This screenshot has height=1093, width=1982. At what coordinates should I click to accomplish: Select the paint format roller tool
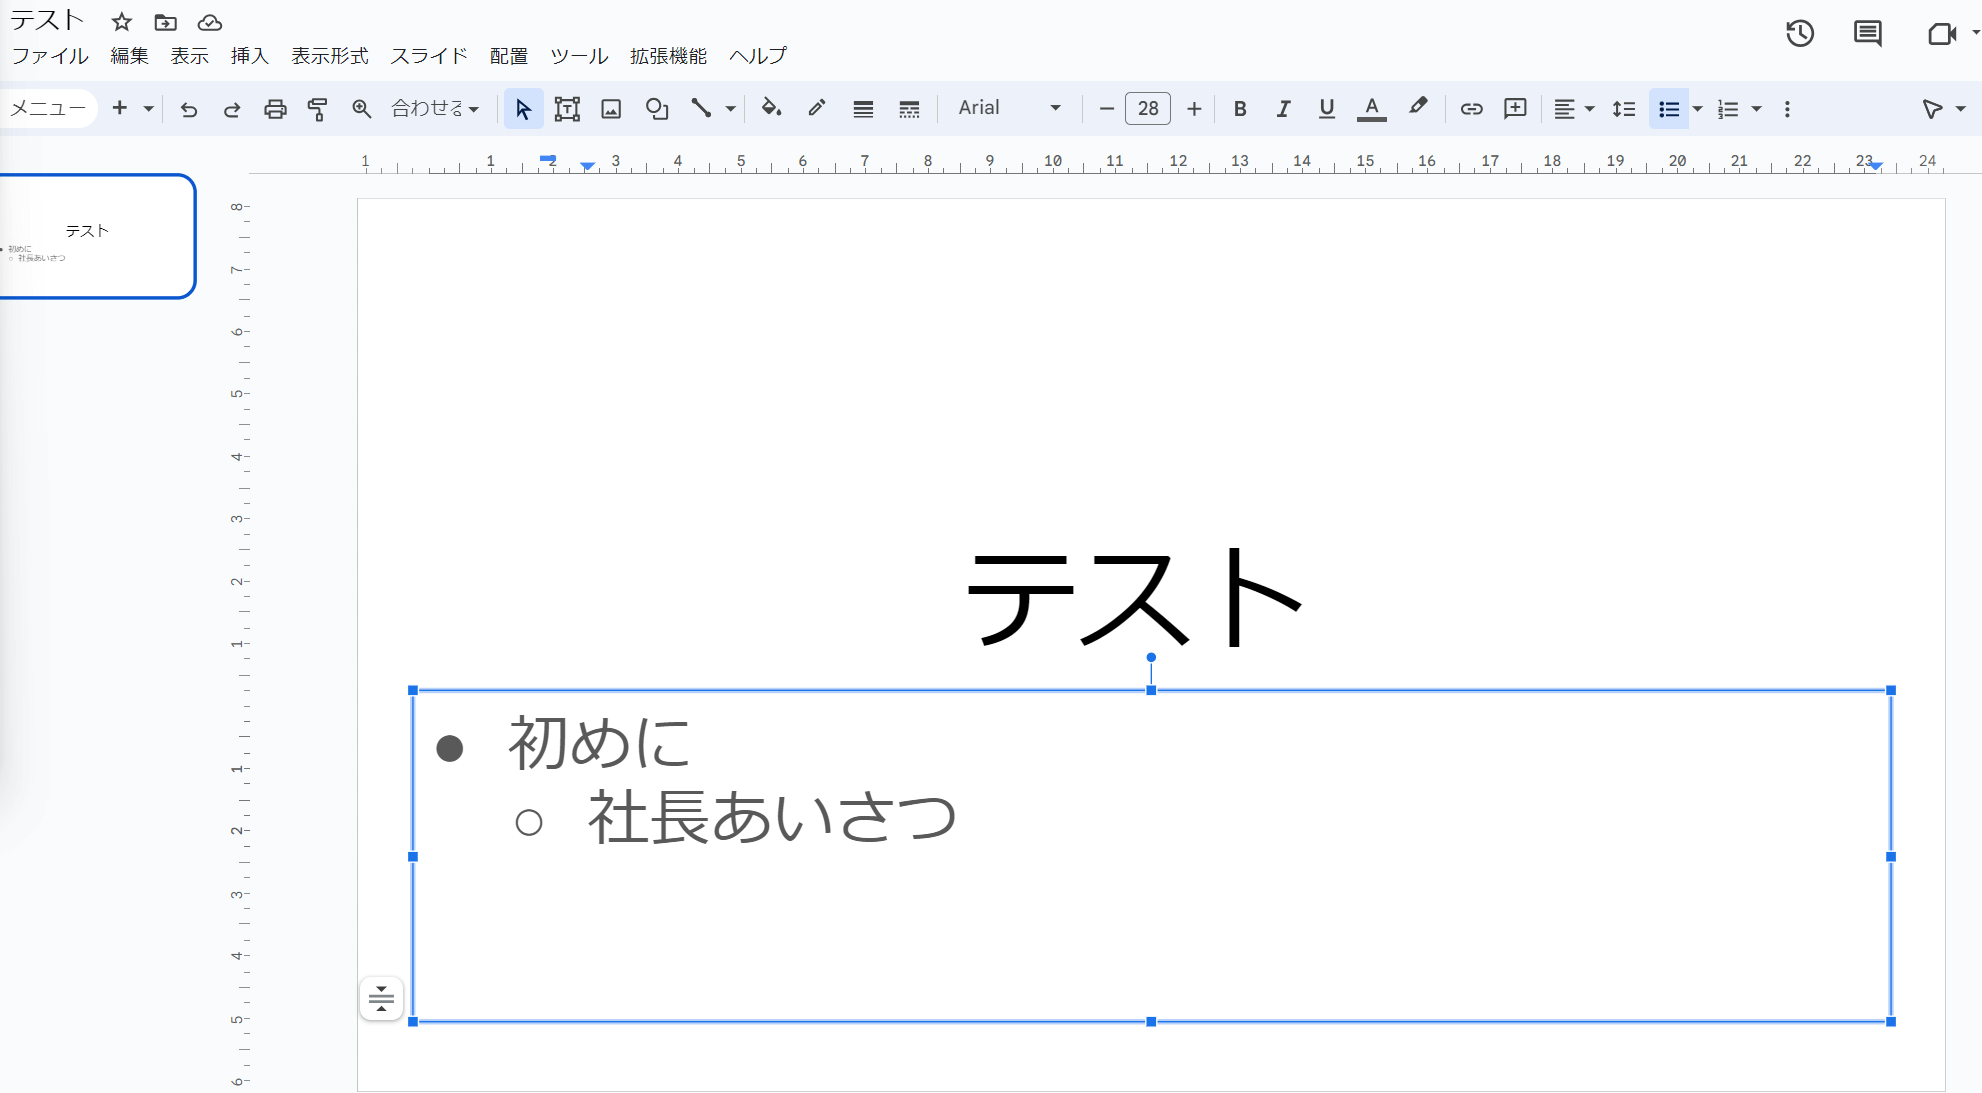click(318, 109)
